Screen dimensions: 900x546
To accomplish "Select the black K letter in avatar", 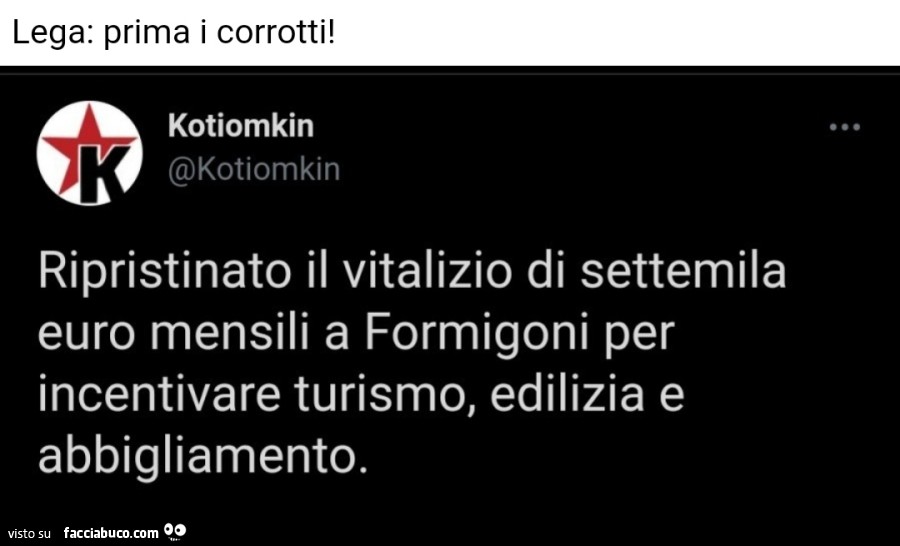I will coord(102,172).
